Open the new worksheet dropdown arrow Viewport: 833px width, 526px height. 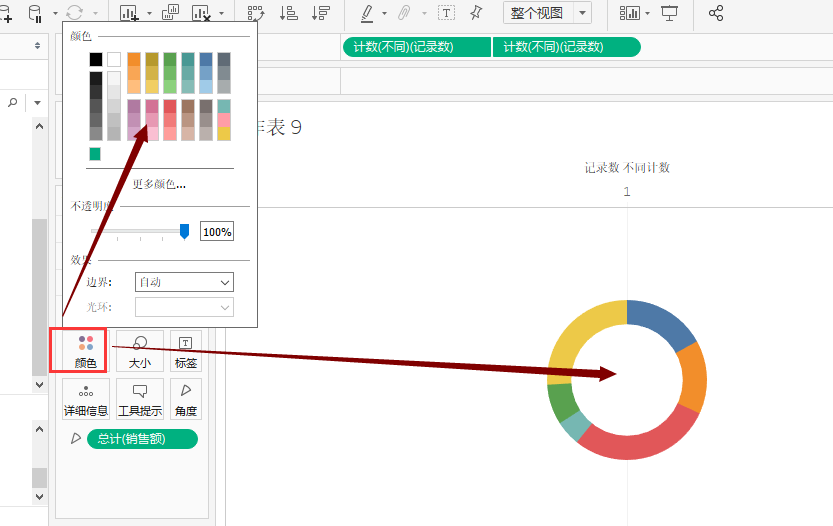coord(149,13)
